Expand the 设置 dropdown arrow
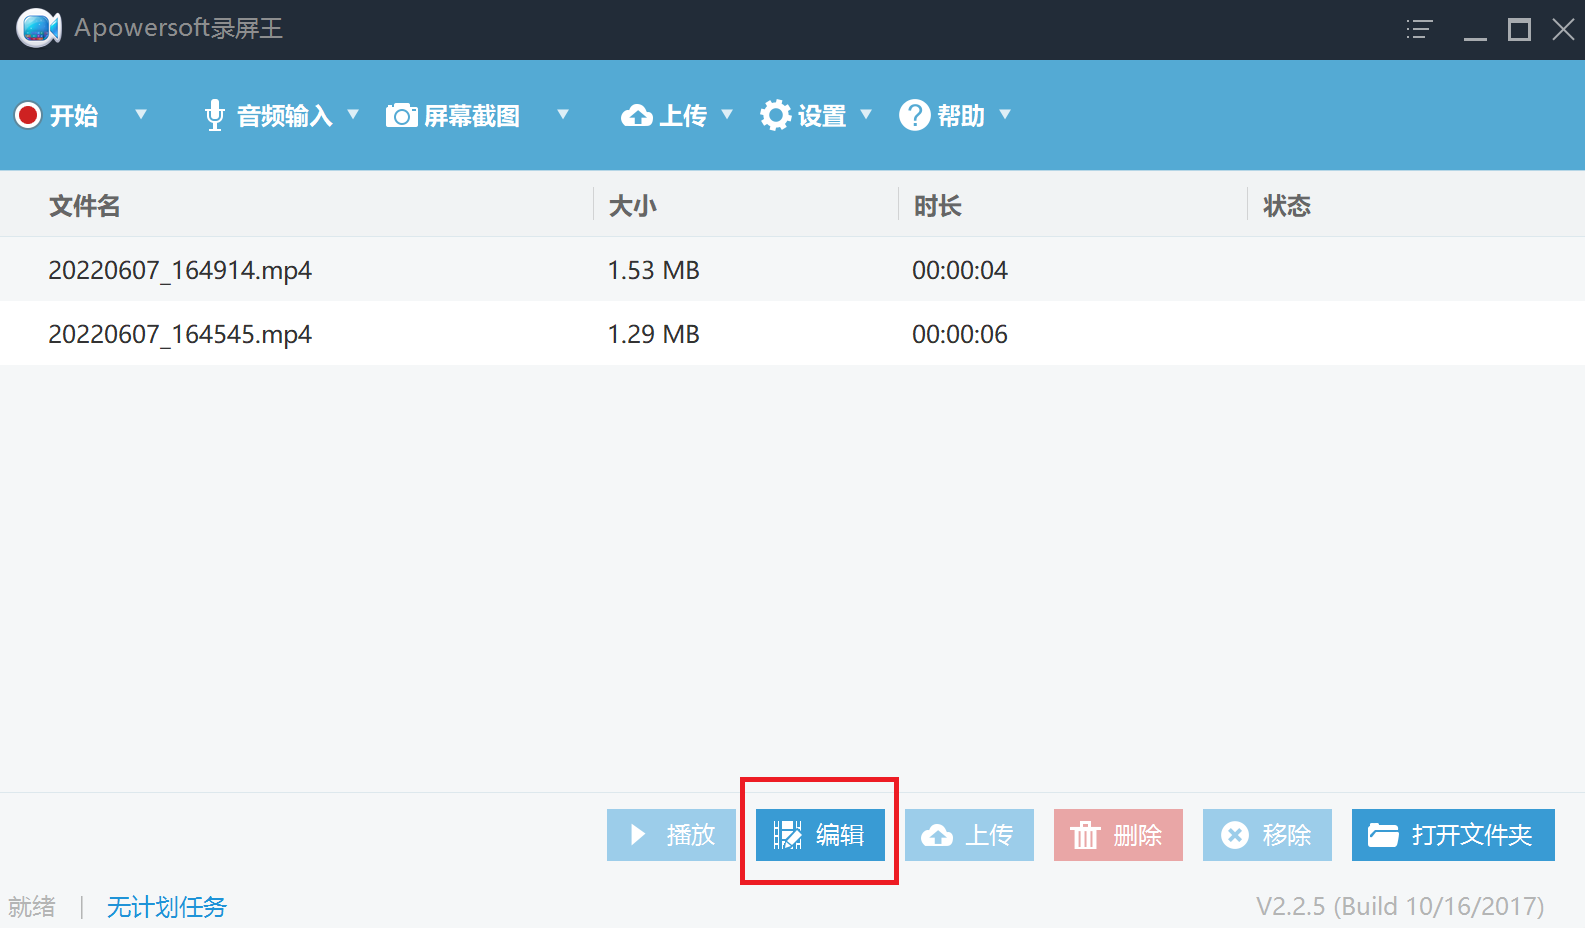This screenshot has width=1585, height=928. pyautogui.click(x=866, y=115)
